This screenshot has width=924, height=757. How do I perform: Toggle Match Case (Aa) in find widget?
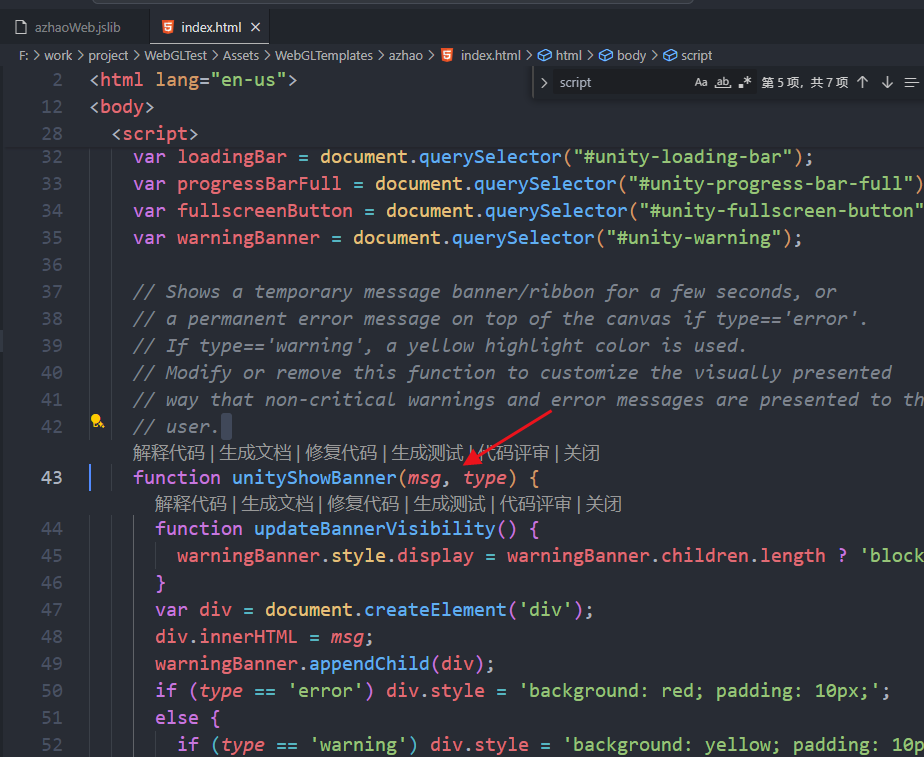[x=701, y=82]
